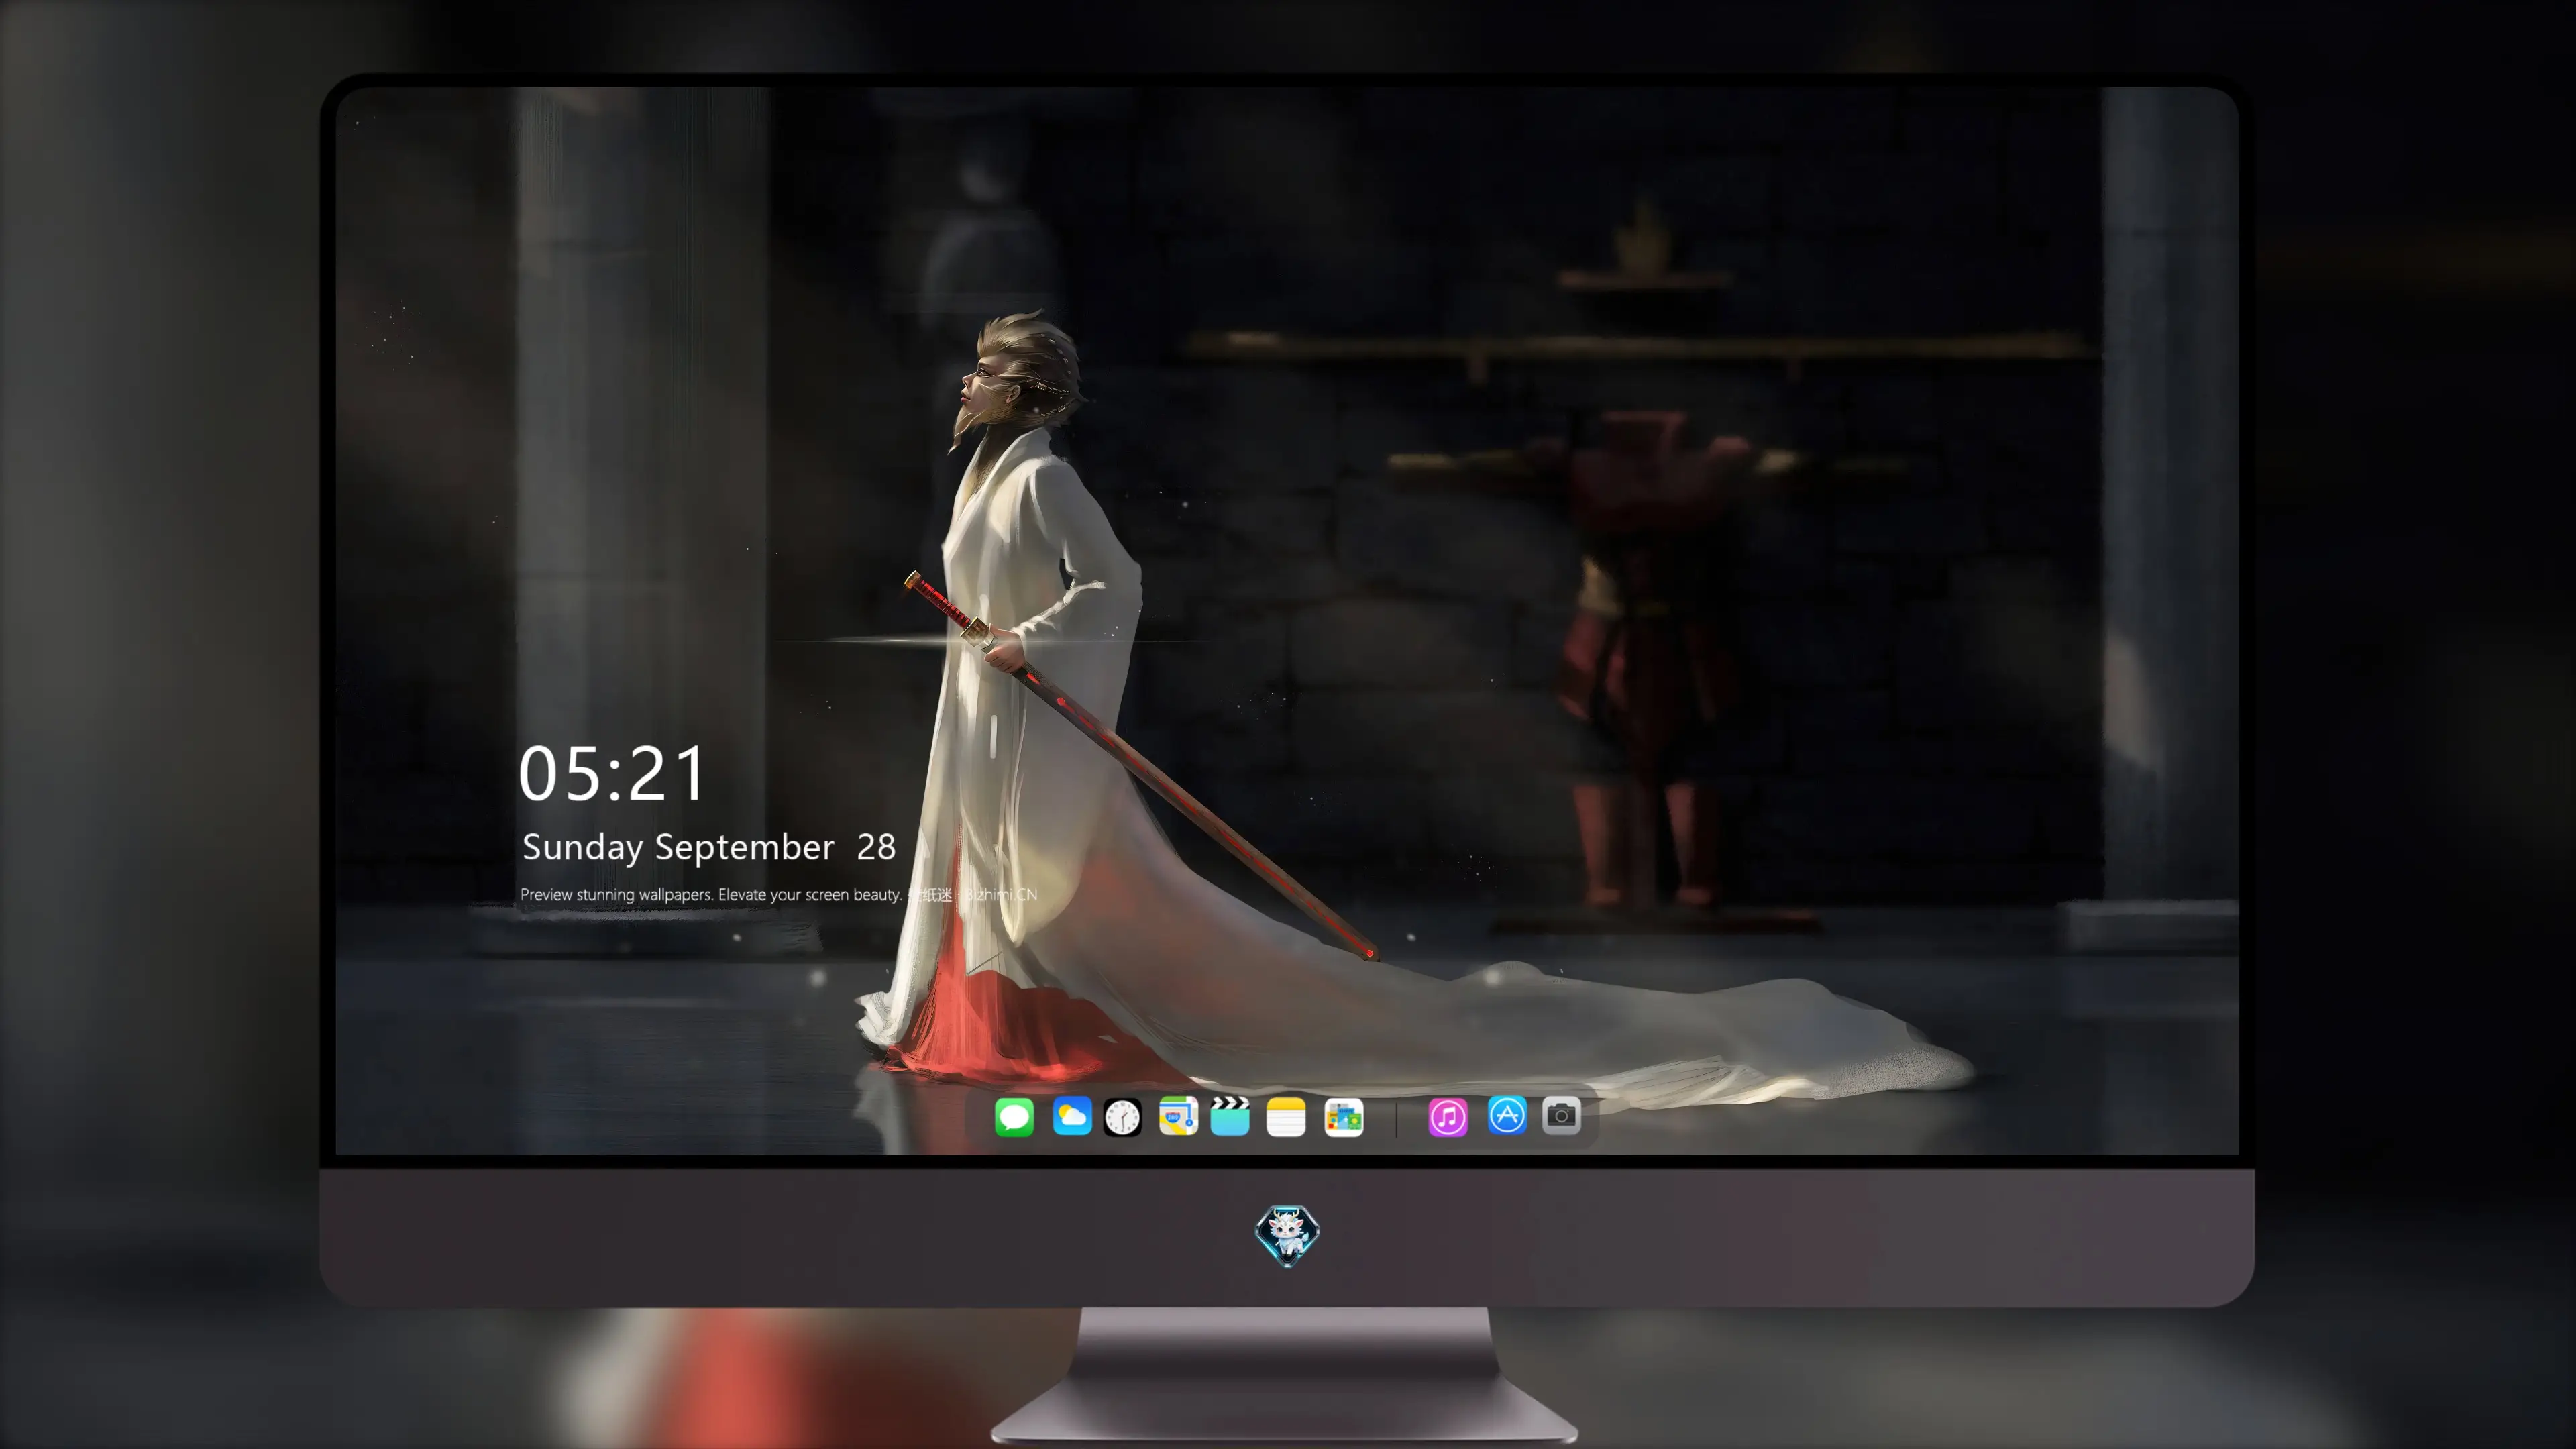The width and height of the screenshot is (2576, 1449).
Task: Open the Messages app in the dock
Action: (1014, 1117)
